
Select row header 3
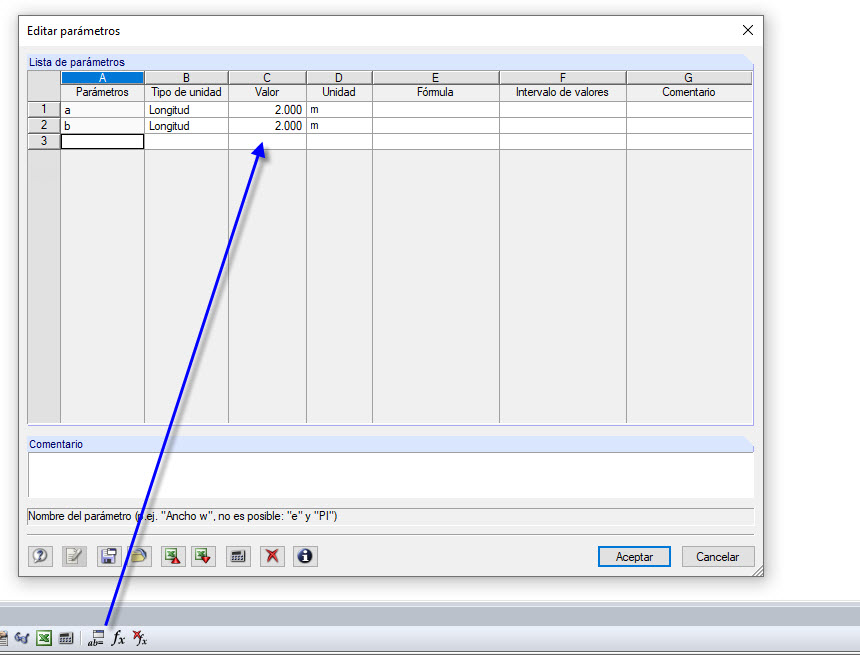tap(44, 141)
